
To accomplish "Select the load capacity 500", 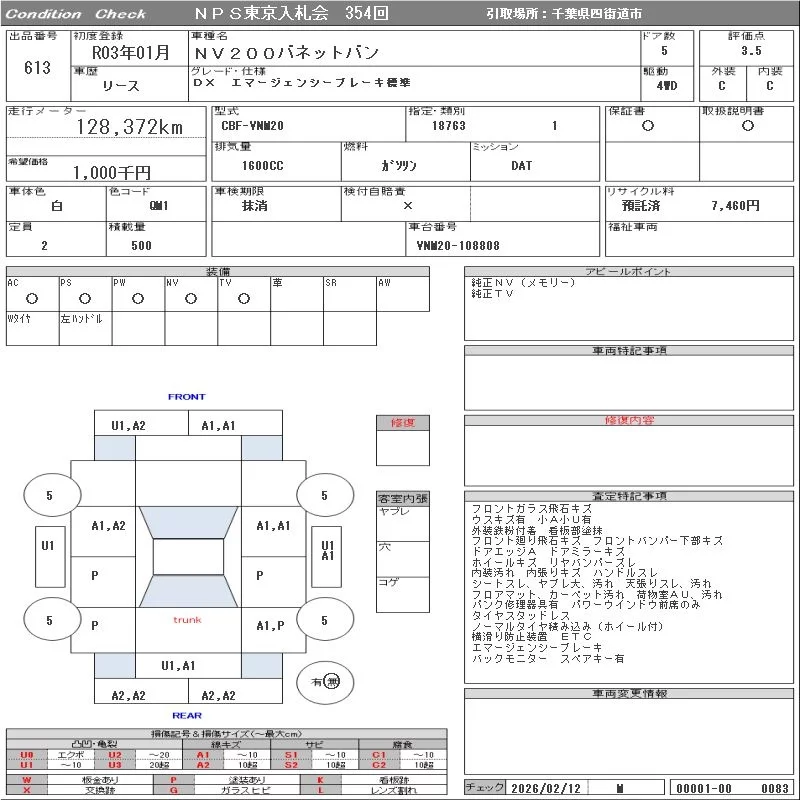I will (x=141, y=246).
